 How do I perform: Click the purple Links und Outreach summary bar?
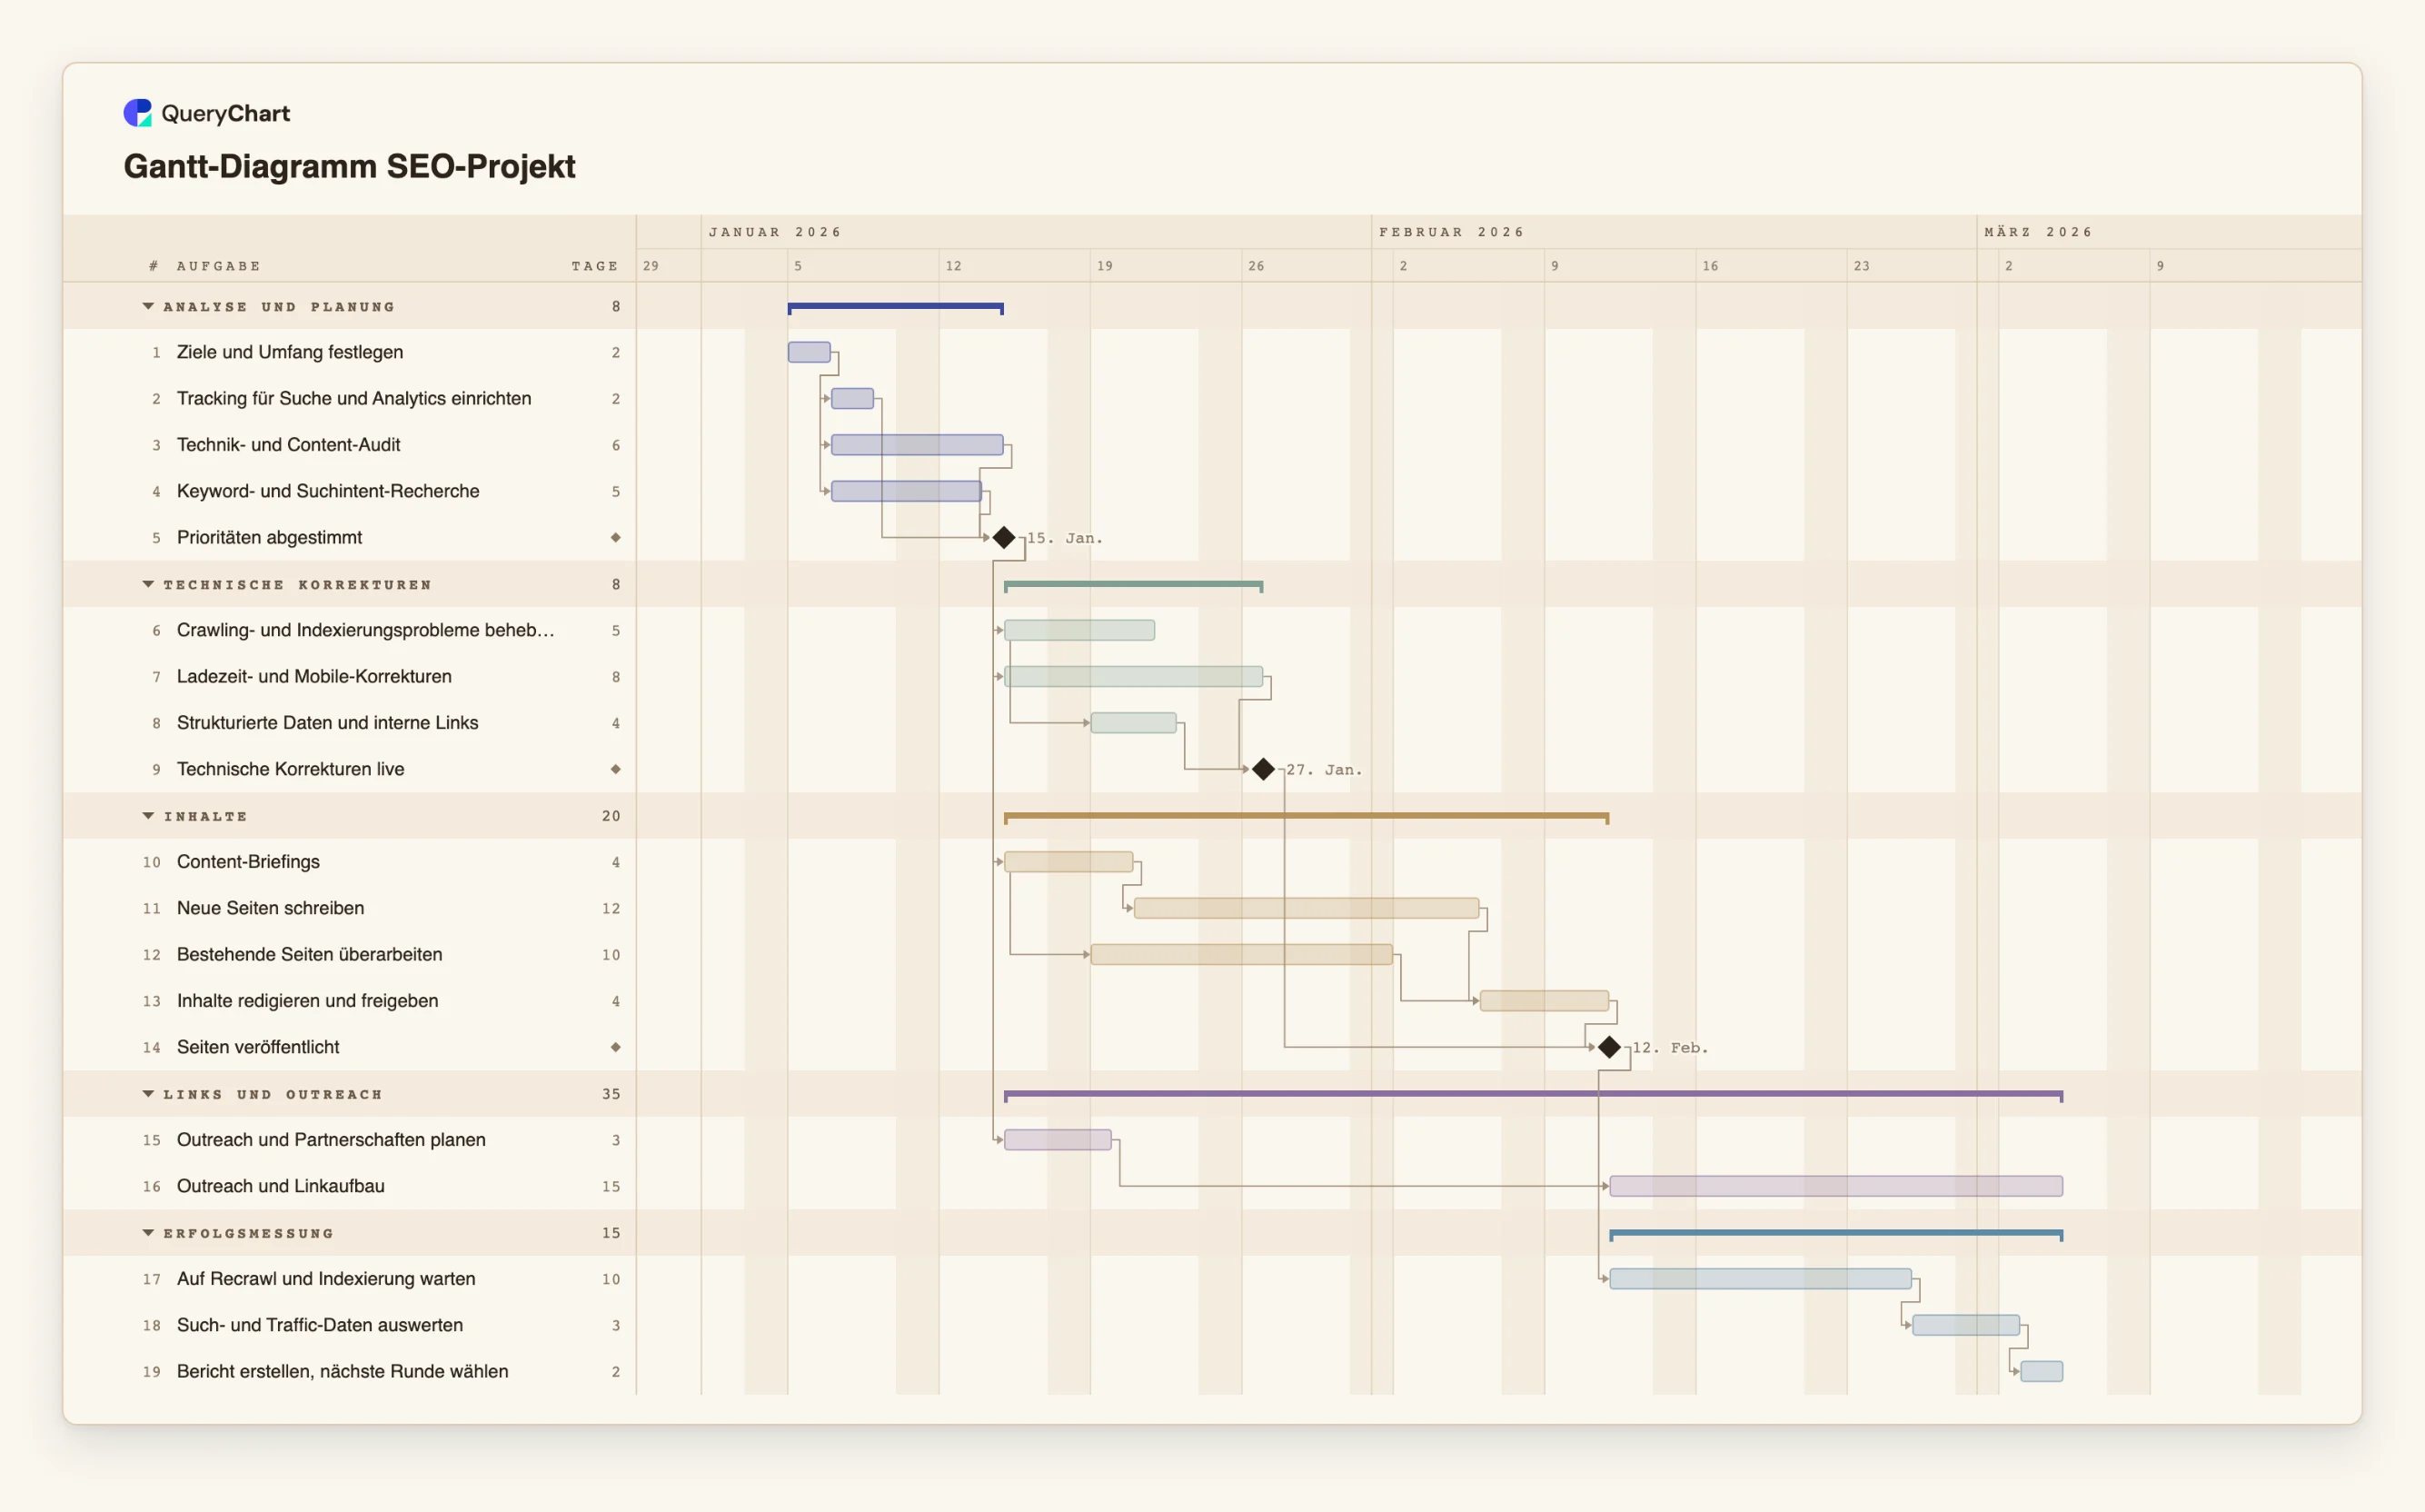1533,1095
